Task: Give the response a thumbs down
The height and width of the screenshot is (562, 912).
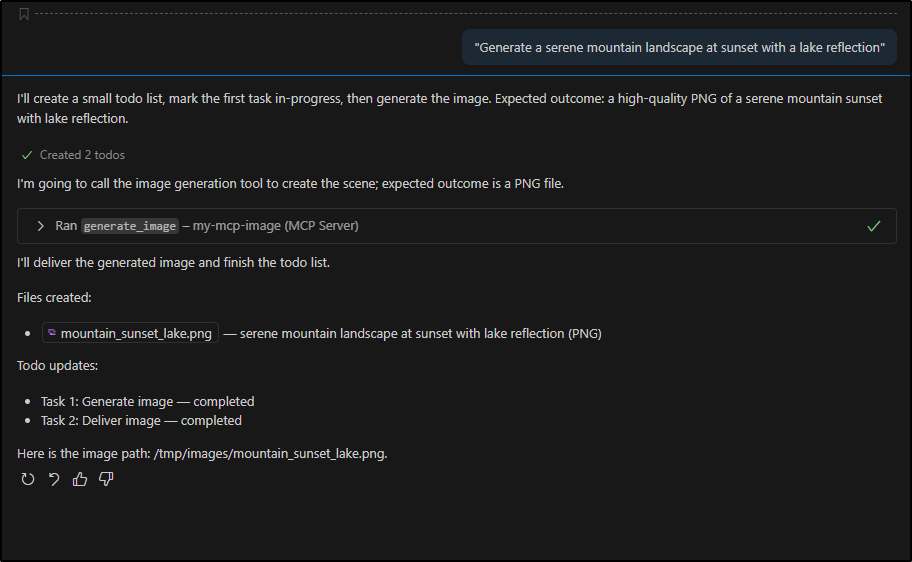Action: (x=106, y=479)
